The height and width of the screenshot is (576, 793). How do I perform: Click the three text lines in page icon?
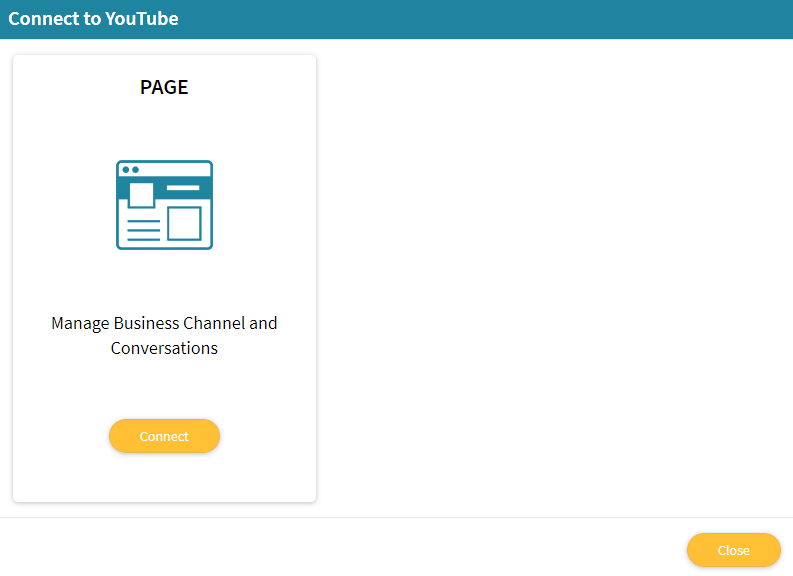click(144, 230)
